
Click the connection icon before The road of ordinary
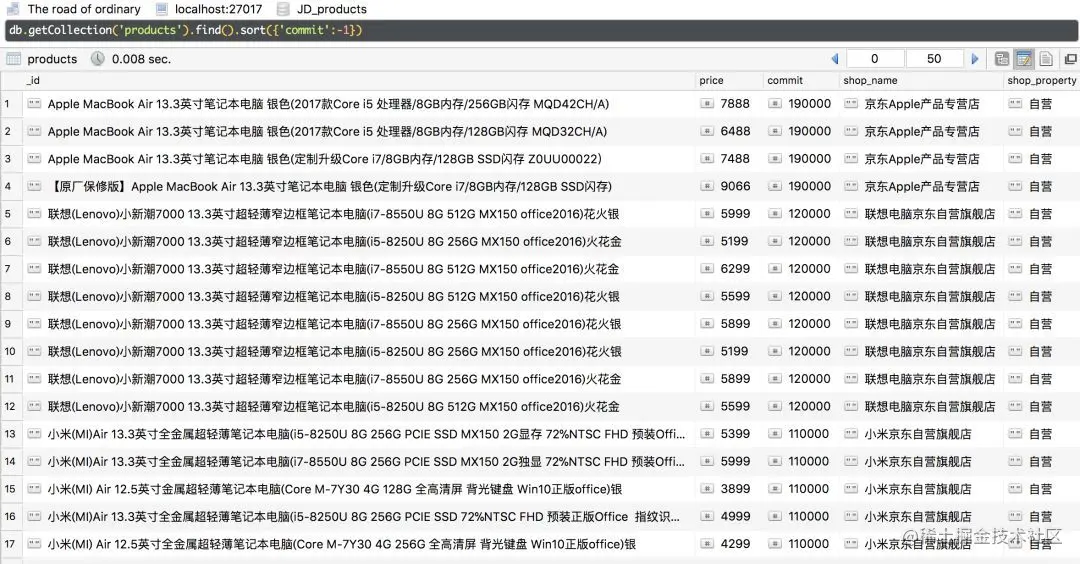pos(14,9)
